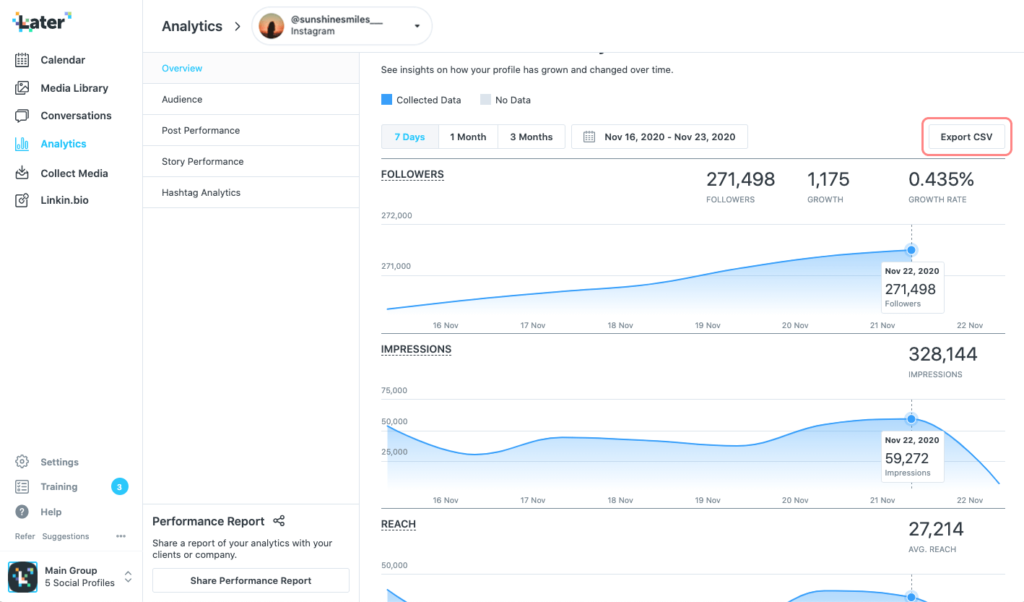Click the Followers chart Nov 22 data point
Viewport: 1024px width, 602px height.
(911, 250)
